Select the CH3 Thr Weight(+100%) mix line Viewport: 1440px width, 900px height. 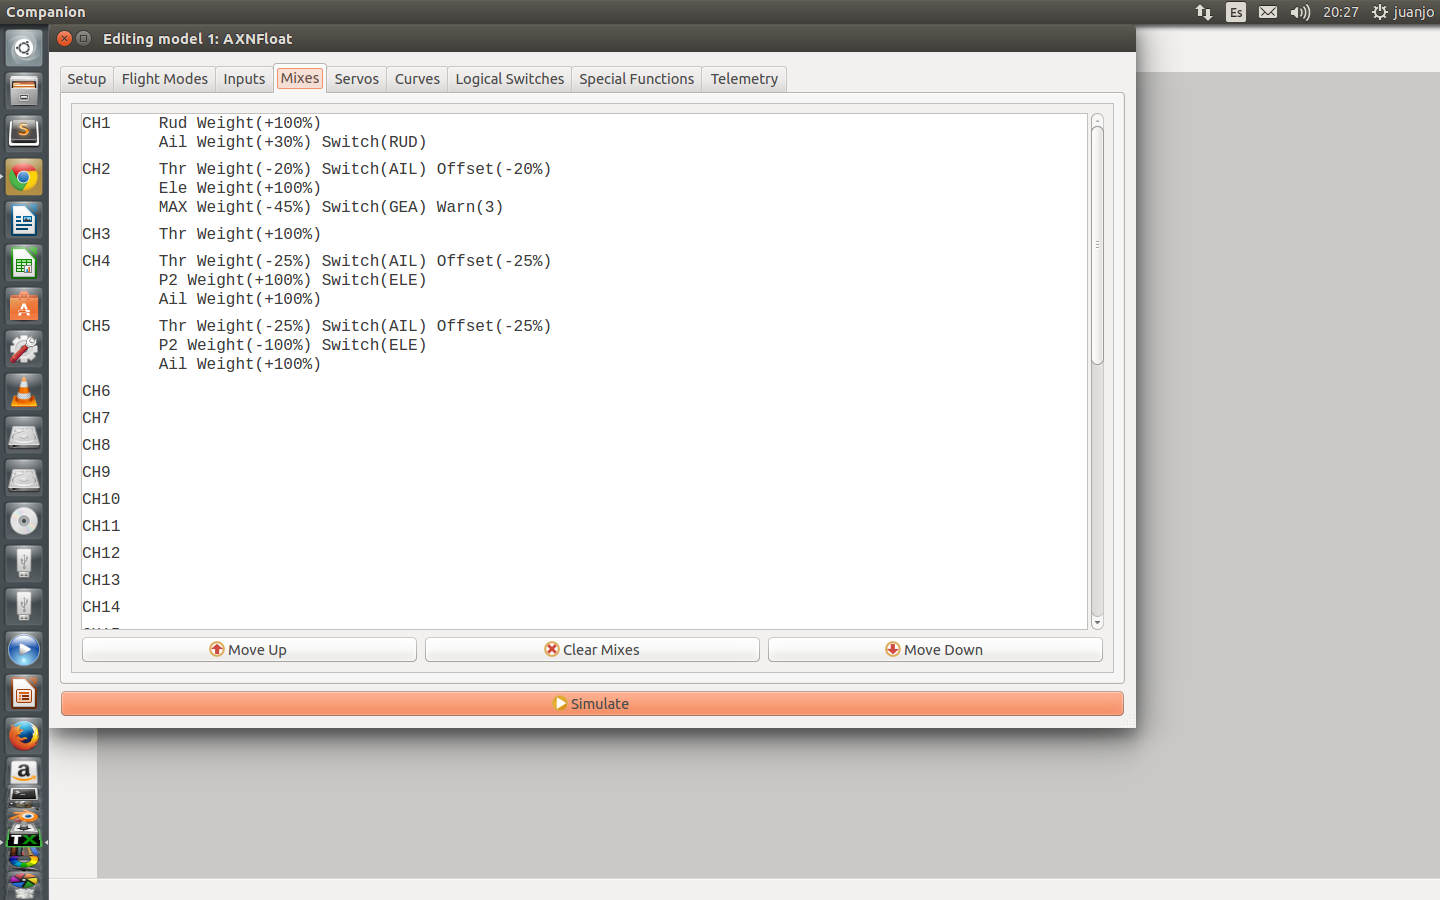(240, 234)
